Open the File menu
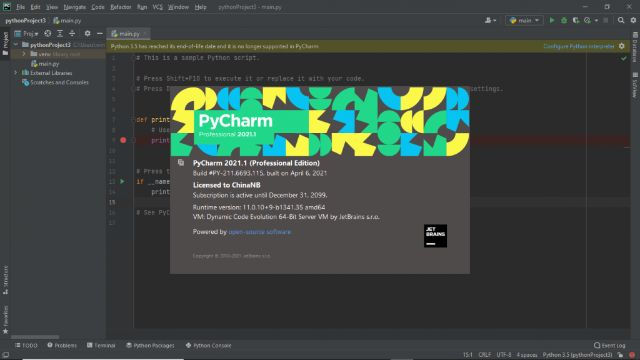 click(20, 7)
